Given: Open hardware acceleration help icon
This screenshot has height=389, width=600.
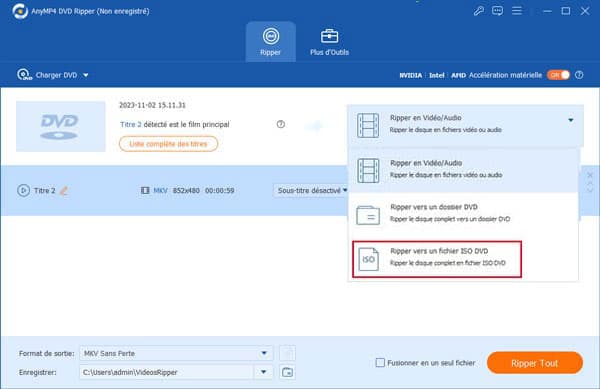Looking at the screenshot, I should [x=579, y=75].
